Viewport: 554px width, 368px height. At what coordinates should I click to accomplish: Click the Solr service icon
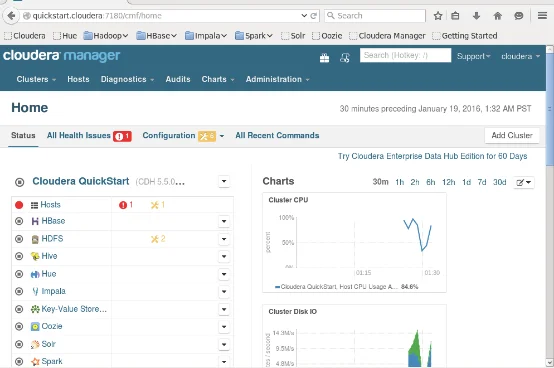[x=35, y=344]
